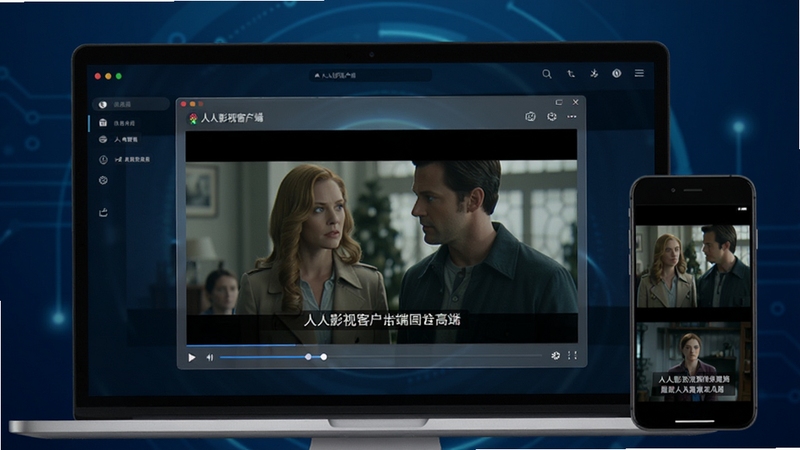Click the circular refresh icon in the sidebar

(x=103, y=180)
